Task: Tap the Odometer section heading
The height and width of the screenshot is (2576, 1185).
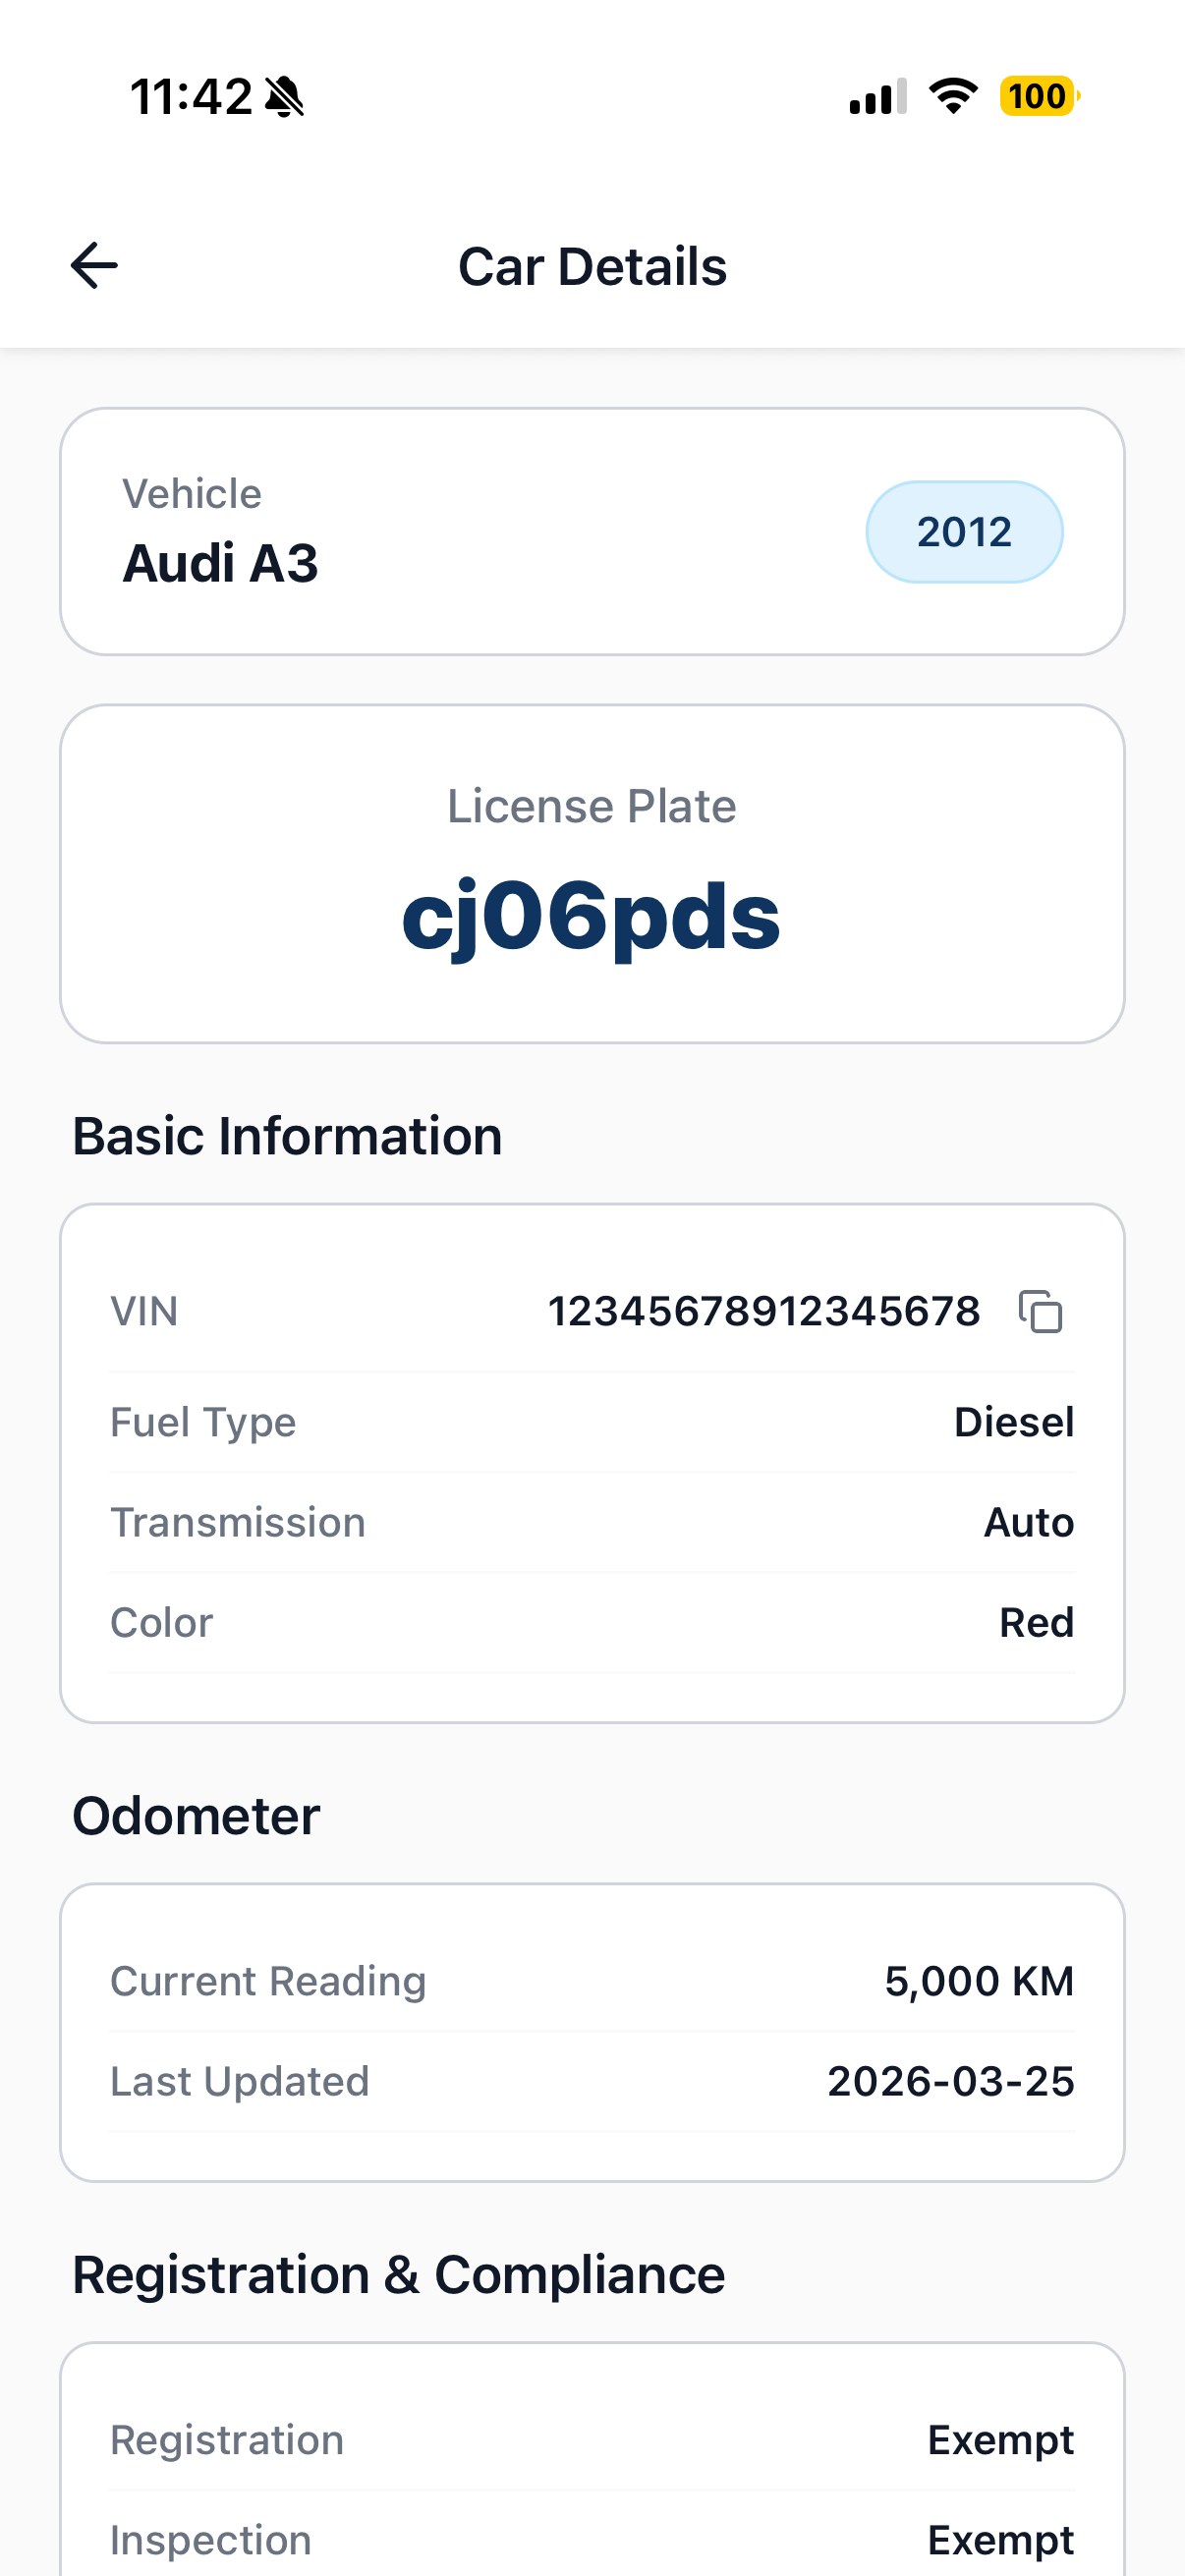Action: point(196,1815)
